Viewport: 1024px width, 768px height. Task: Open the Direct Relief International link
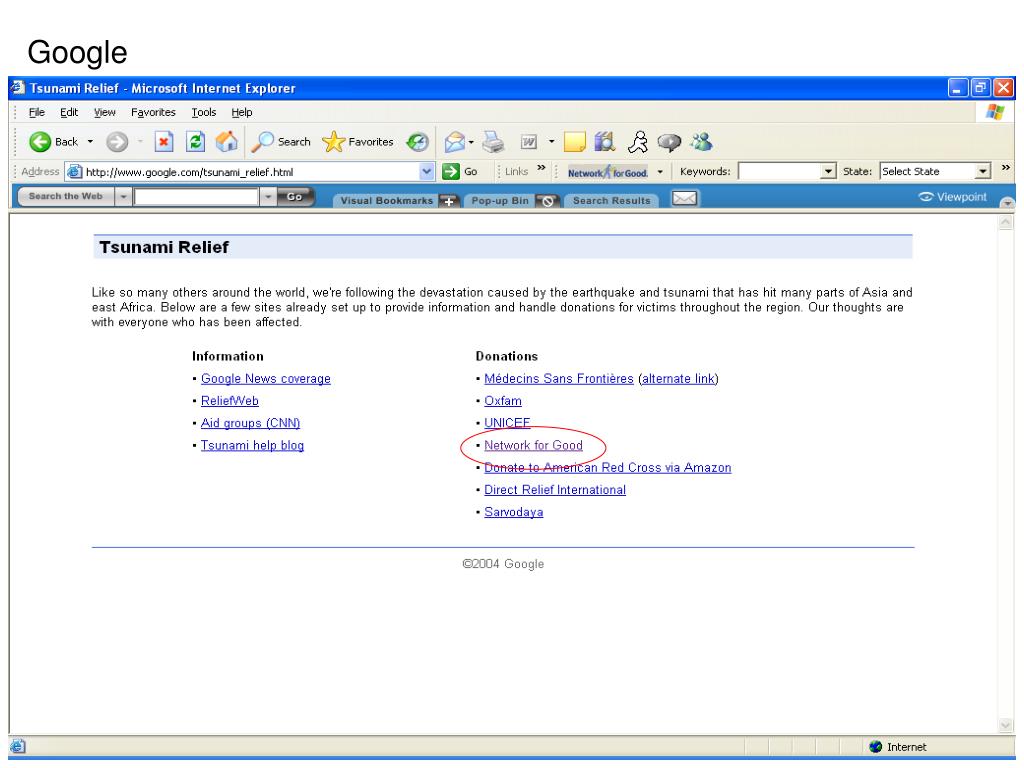pos(555,490)
